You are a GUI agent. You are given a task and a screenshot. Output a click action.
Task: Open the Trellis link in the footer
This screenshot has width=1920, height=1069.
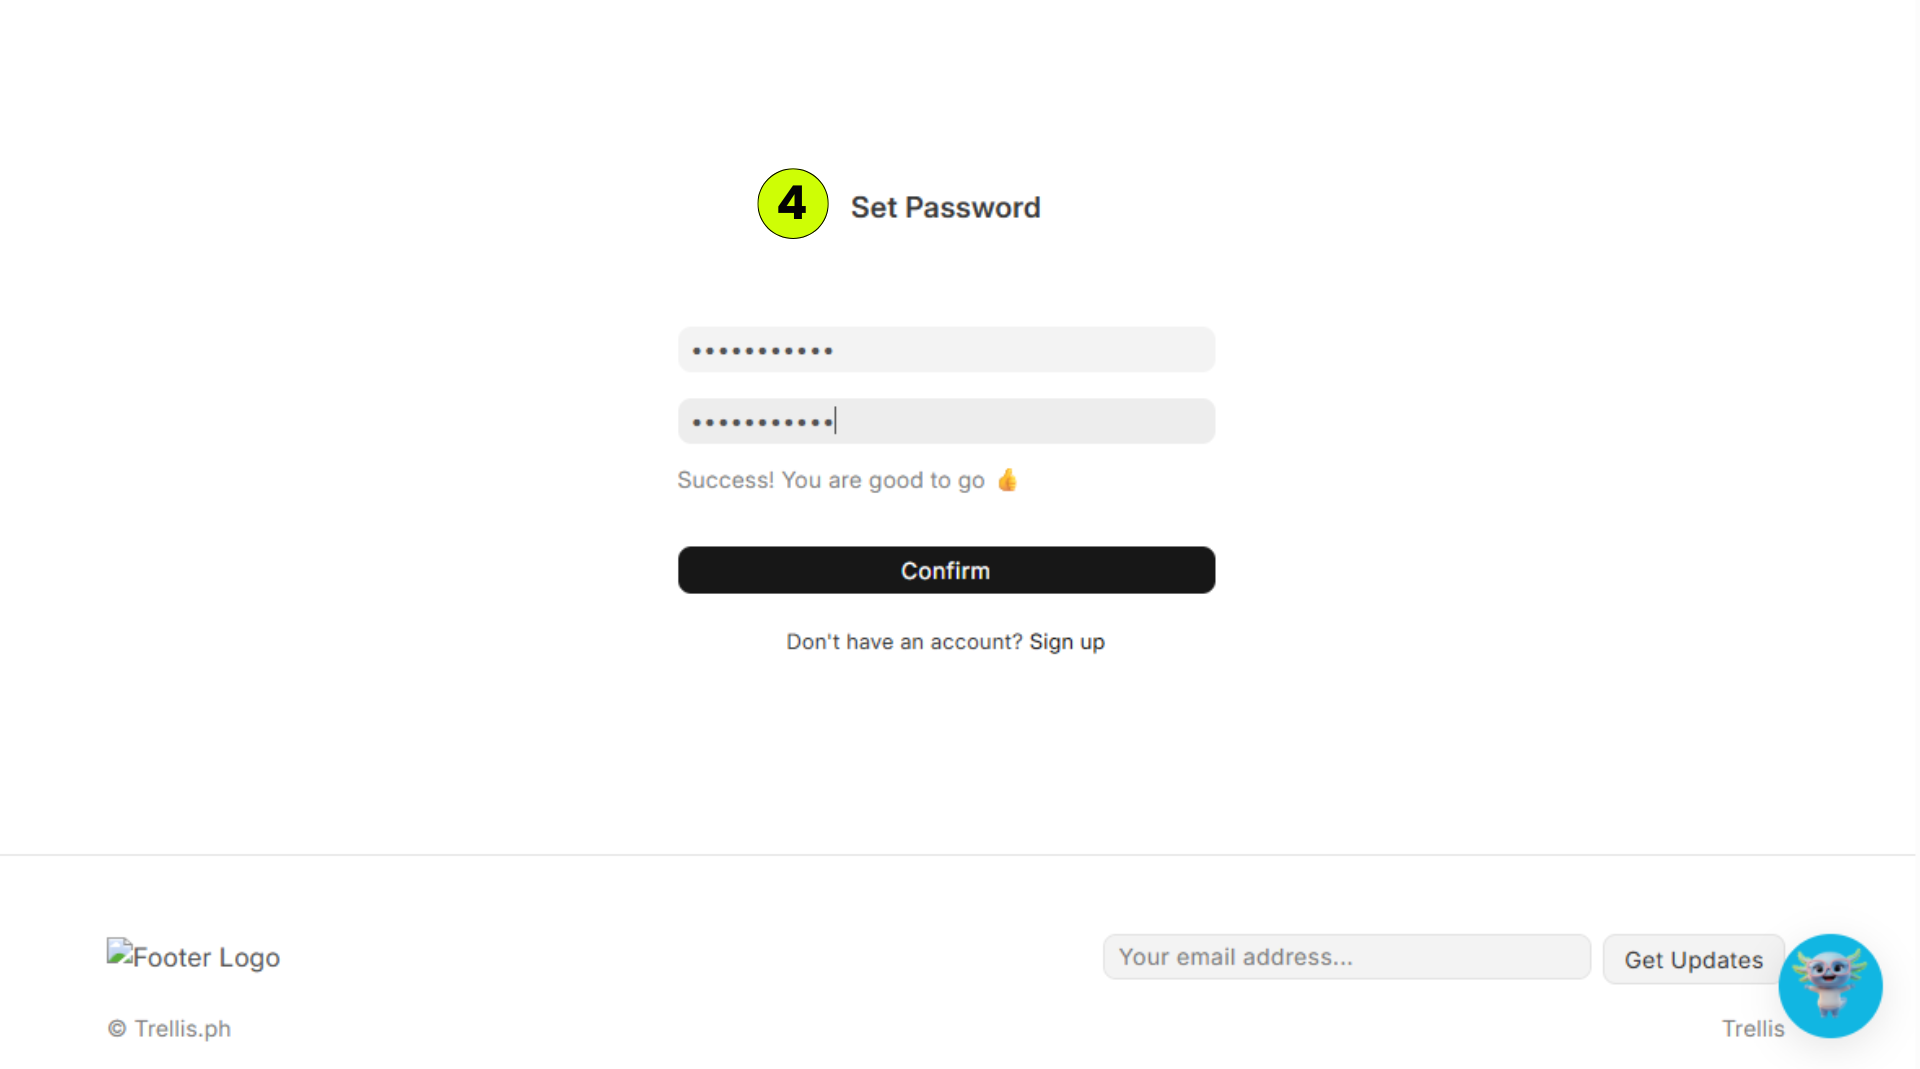point(1752,1028)
